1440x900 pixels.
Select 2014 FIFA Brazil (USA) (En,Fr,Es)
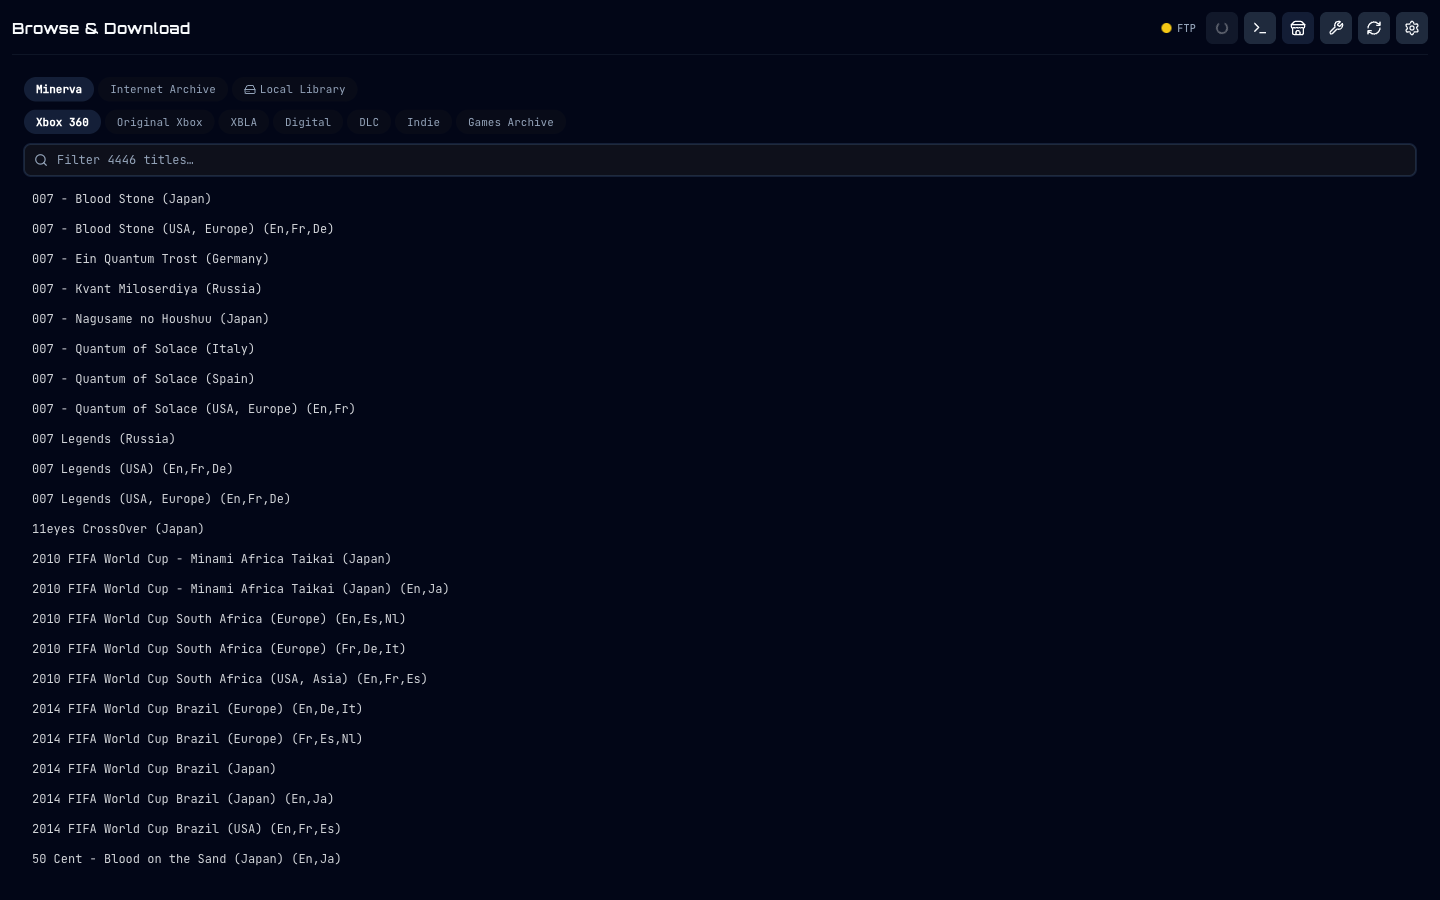(x=720, y=829)
